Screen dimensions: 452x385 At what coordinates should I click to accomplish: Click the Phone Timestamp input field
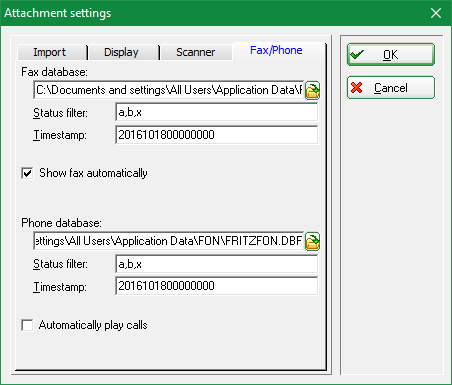216,286
